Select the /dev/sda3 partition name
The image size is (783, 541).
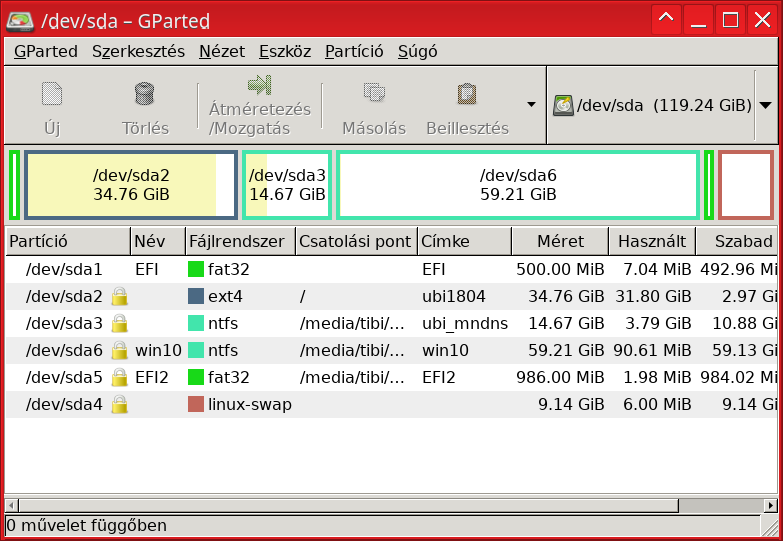click(64, 323)
